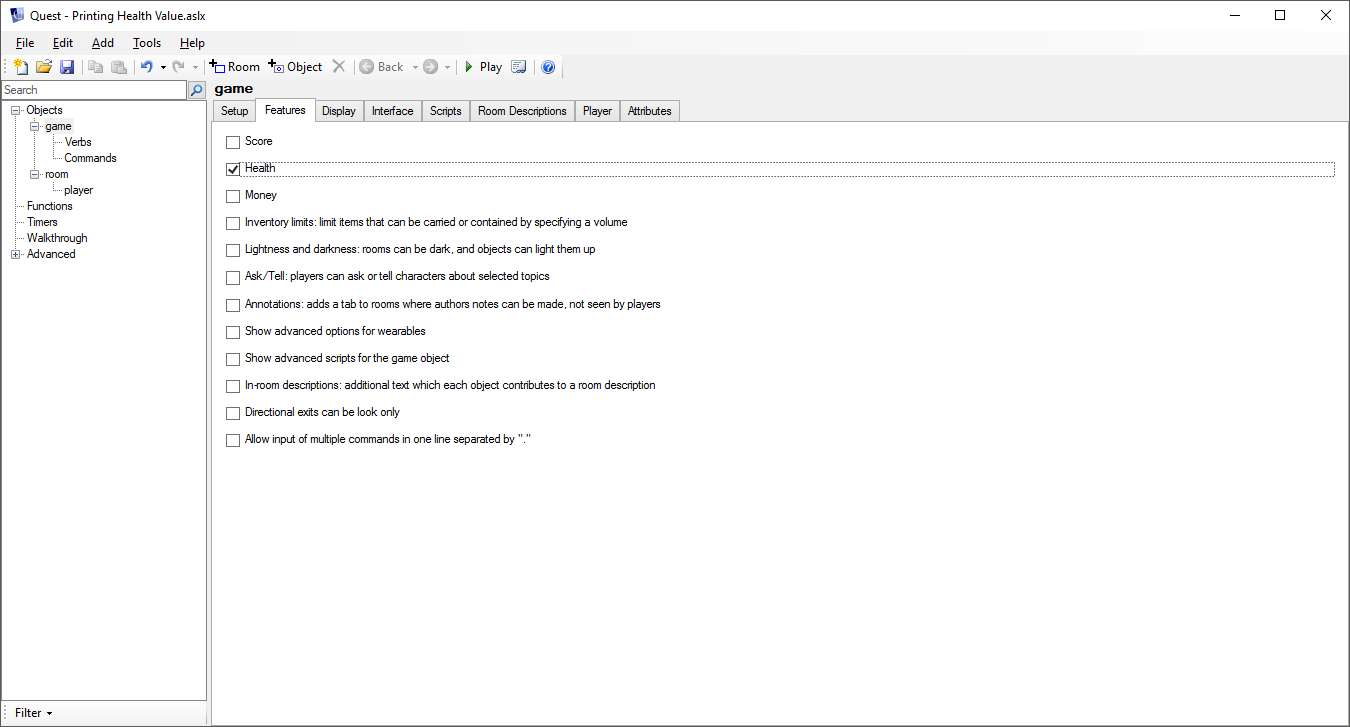Click the Paste toolbar icon
This screenshot has width=1350, height=727.
point(119,67)
